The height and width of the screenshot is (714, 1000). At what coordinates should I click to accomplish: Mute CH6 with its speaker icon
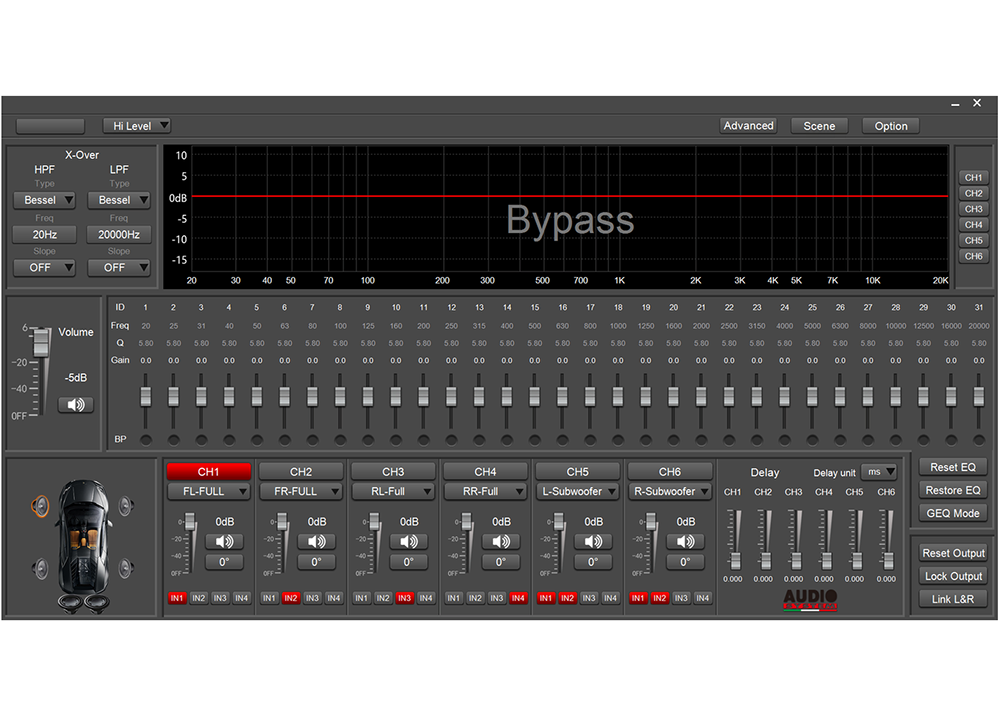[685, 541]
